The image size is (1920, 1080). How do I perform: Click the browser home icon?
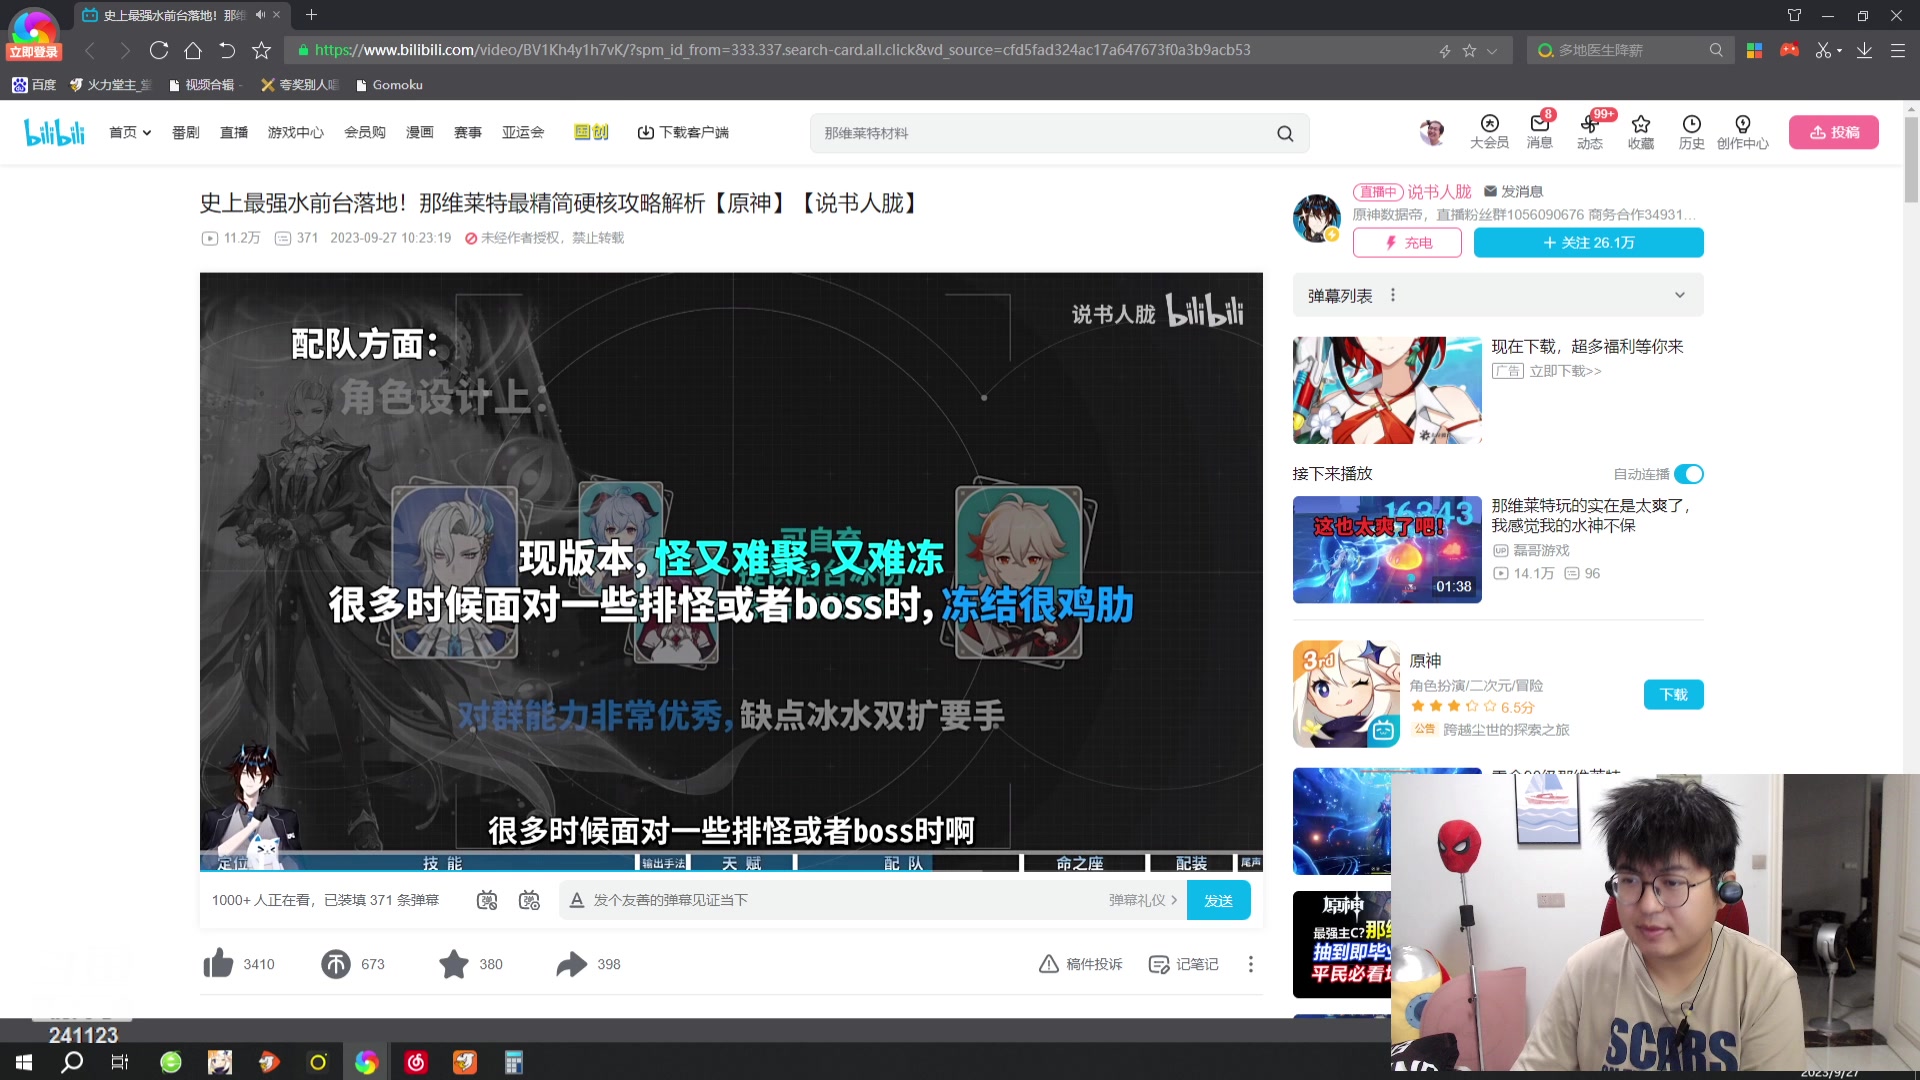[193, 50]
